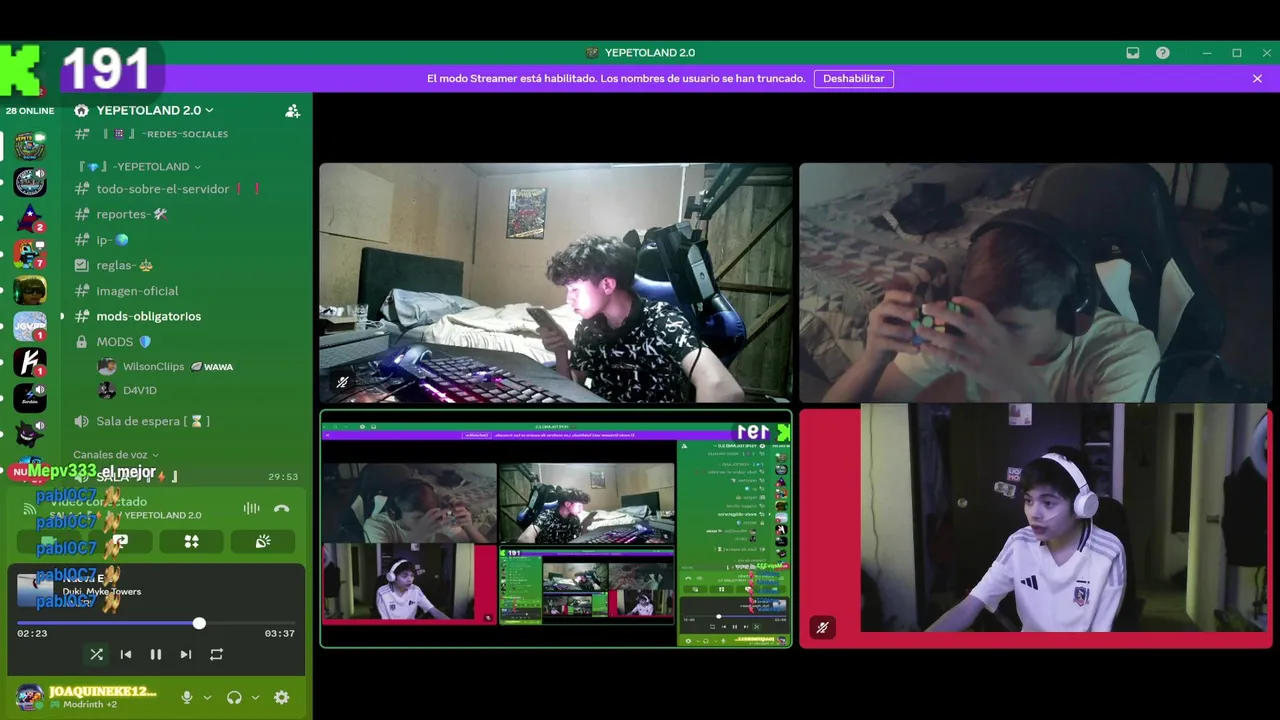Open the Discord help question mark icon
The width and height of the screenshot is (1280, 720).
tap(1163, 53)
